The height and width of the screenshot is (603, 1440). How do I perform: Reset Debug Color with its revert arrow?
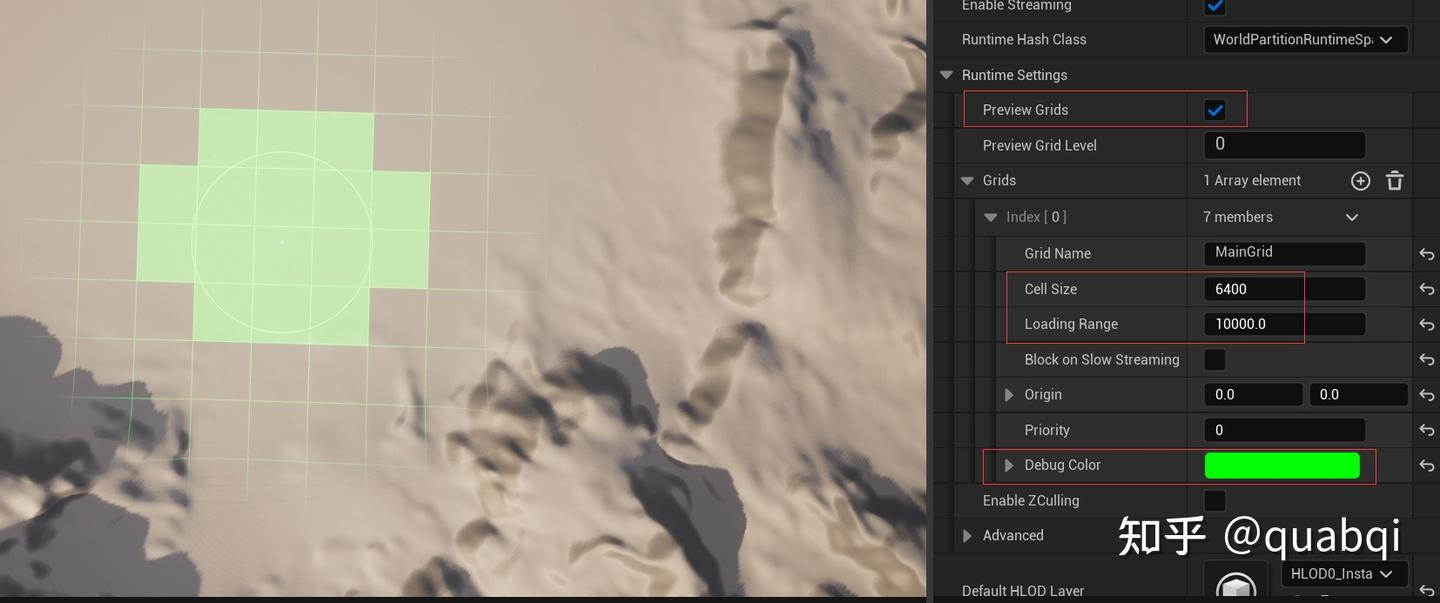1426,465
